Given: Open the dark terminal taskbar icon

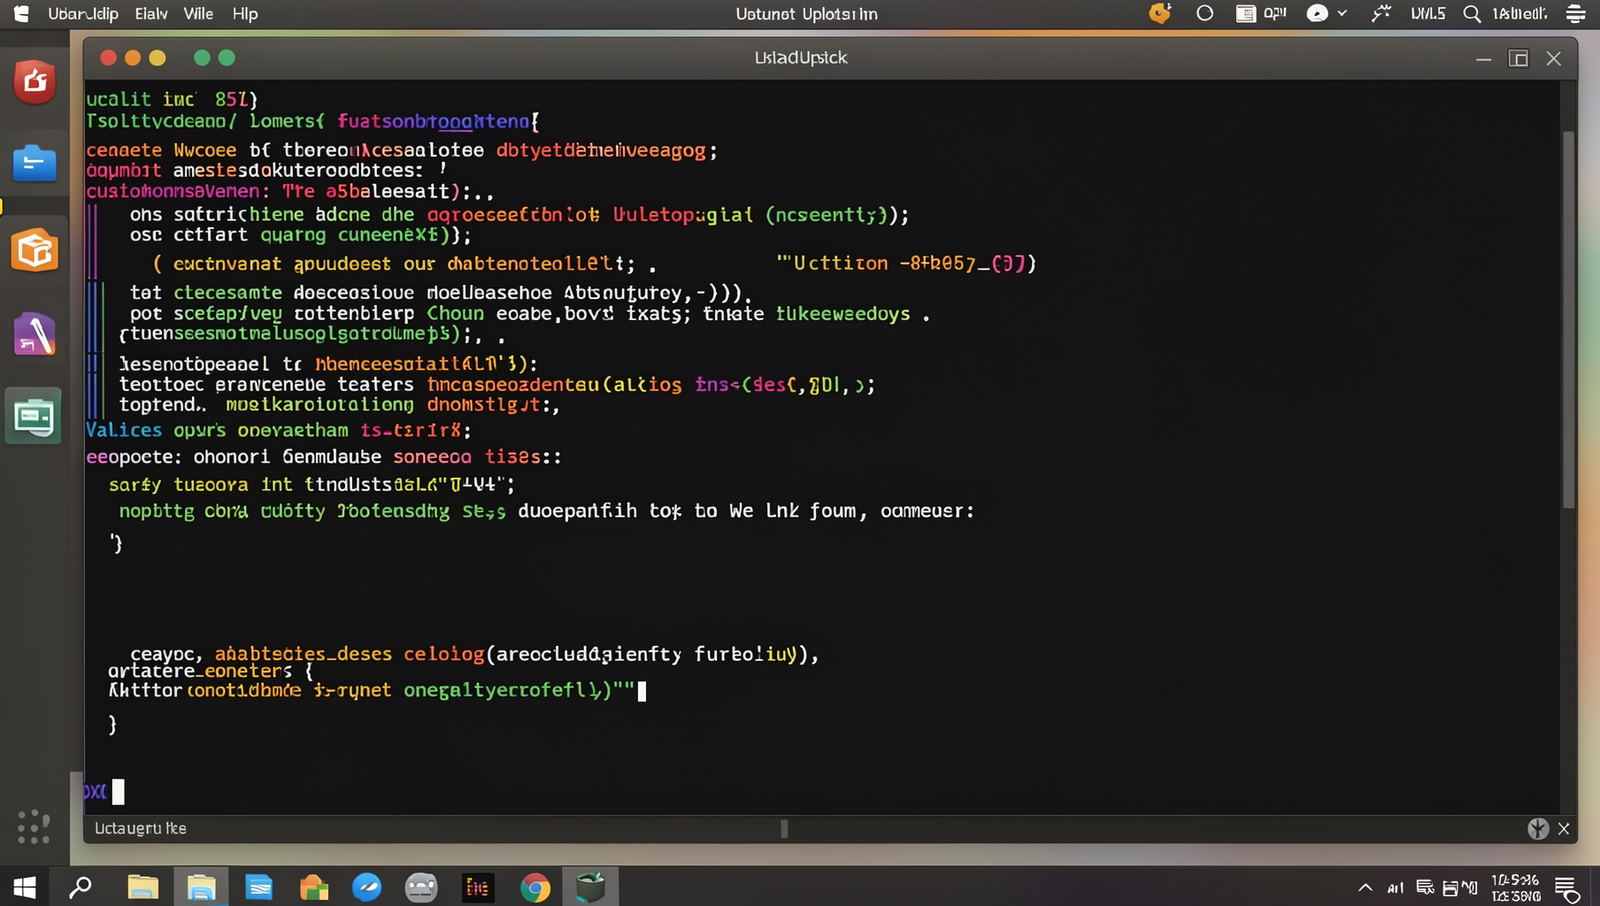Looking at the screenshot, I should pos(477,887).
